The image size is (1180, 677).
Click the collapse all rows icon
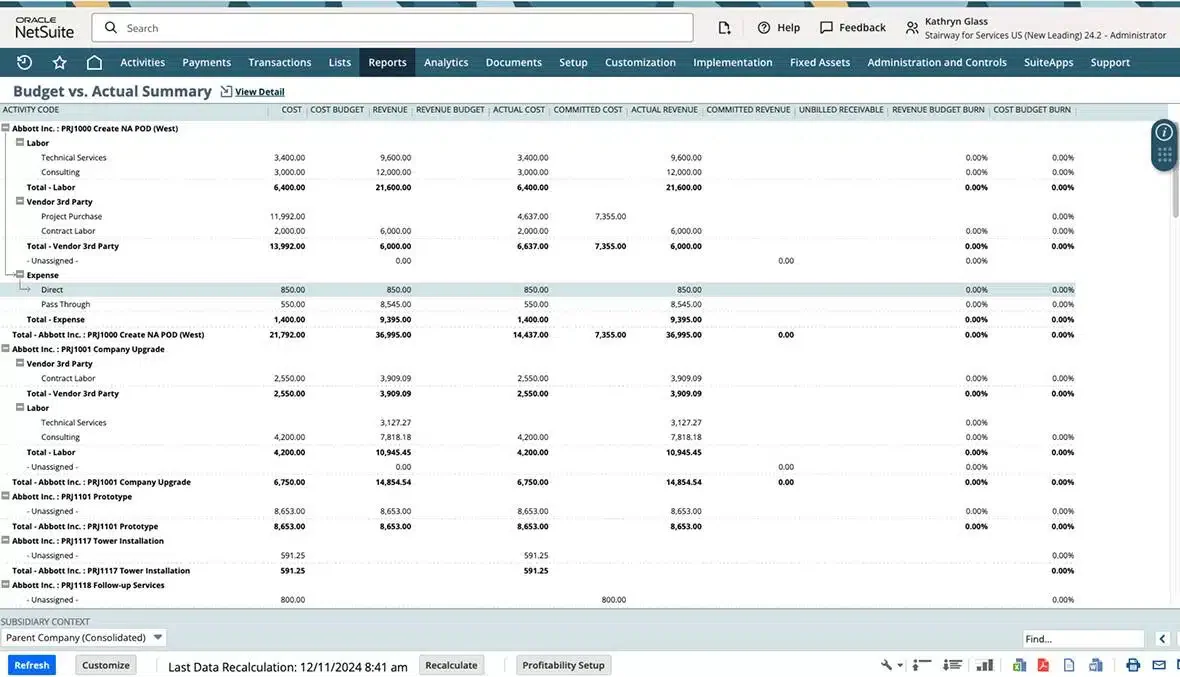[x=922, y=665]
